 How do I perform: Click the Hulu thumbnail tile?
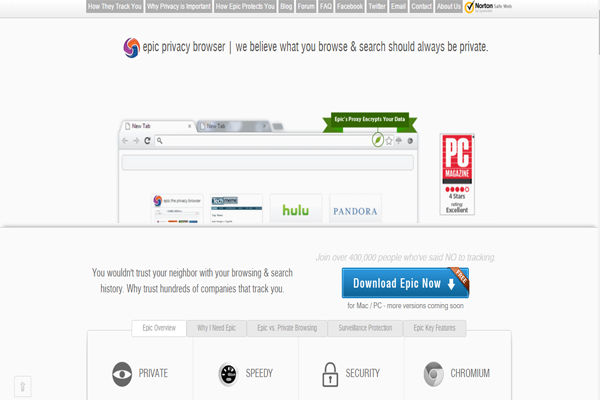296,209
